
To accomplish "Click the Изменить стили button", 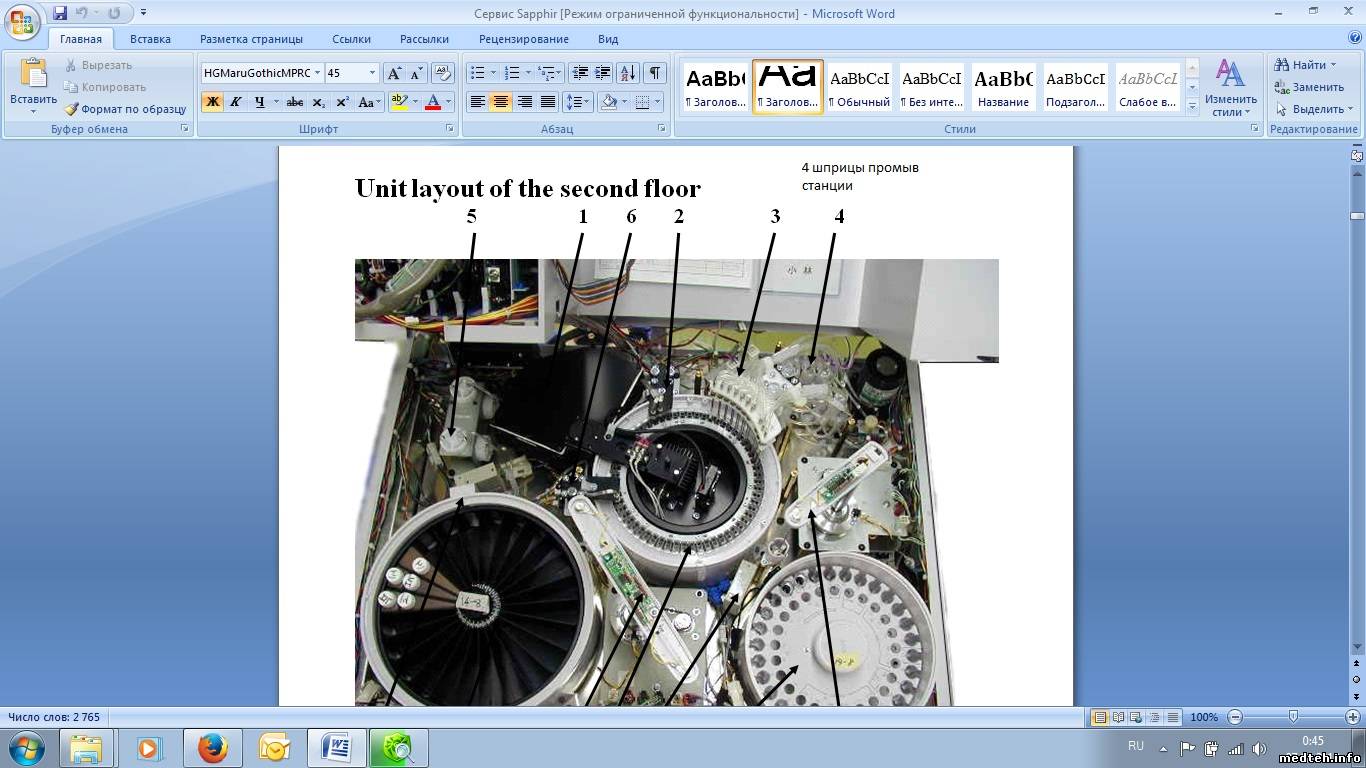I will click(1230, 88).
